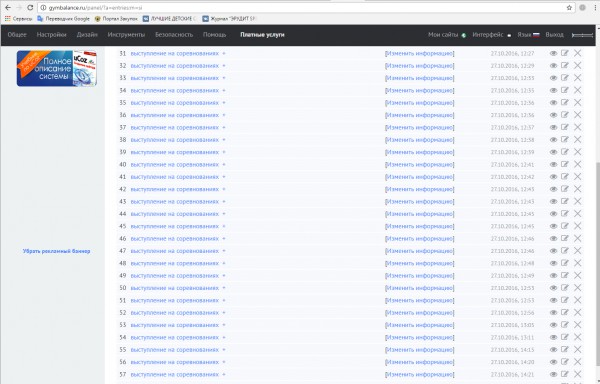The width and height of the screenshot is (600, 384).
Task: Click the plus sign next to entry 40 title
Action: [x=224, y=164]
